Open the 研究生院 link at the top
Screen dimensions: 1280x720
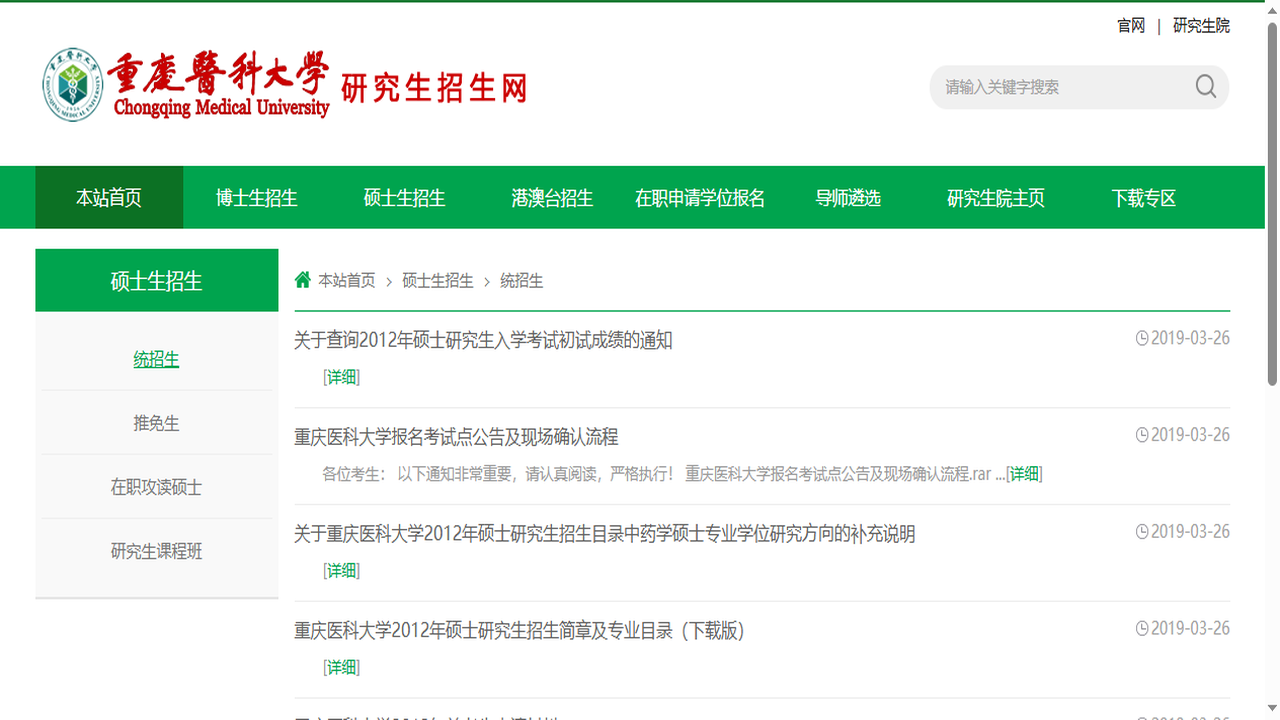(x=1201, y=25)
